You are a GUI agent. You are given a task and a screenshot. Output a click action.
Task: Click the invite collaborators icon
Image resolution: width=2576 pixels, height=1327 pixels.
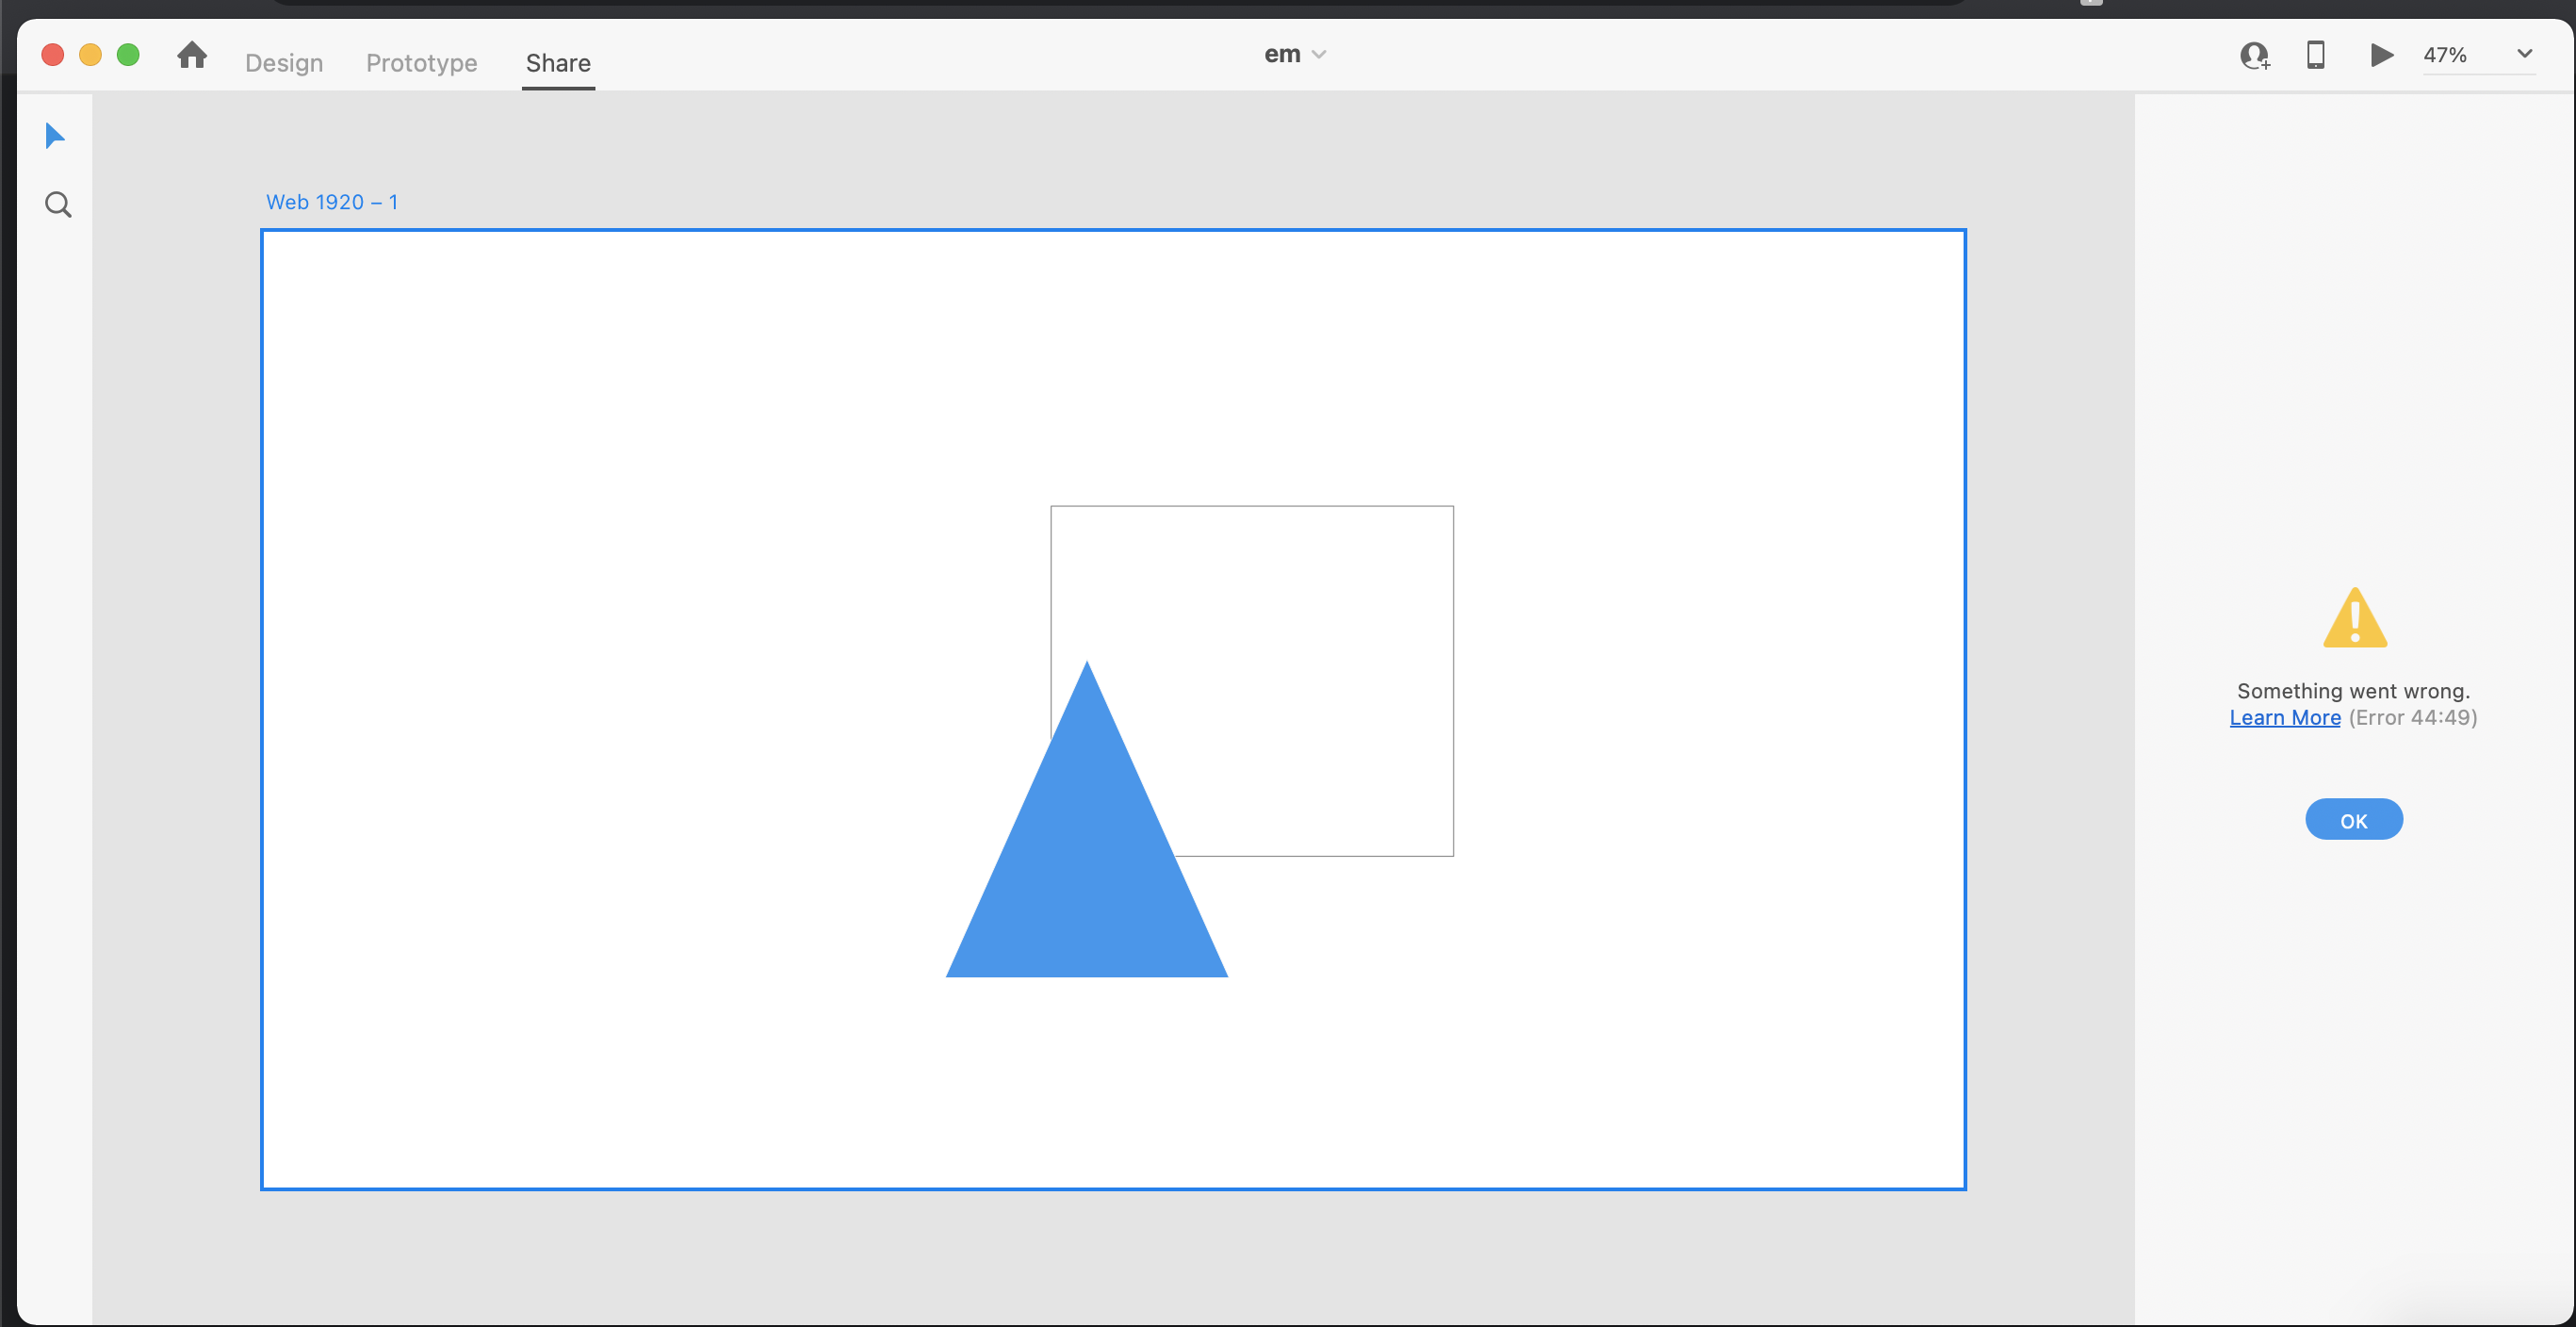pos(2254,56)
